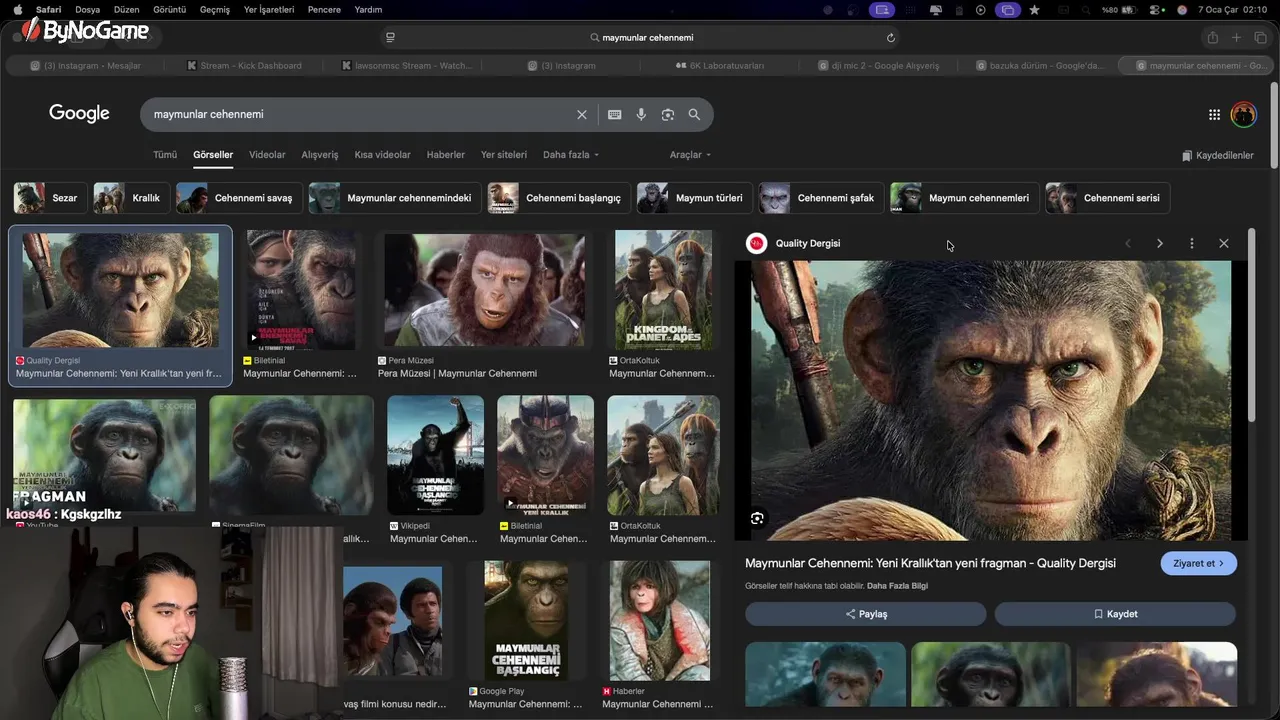Screen dimensions: 1280x720
Task: Submit search with magnifier icon
Action: coord(694,115)
